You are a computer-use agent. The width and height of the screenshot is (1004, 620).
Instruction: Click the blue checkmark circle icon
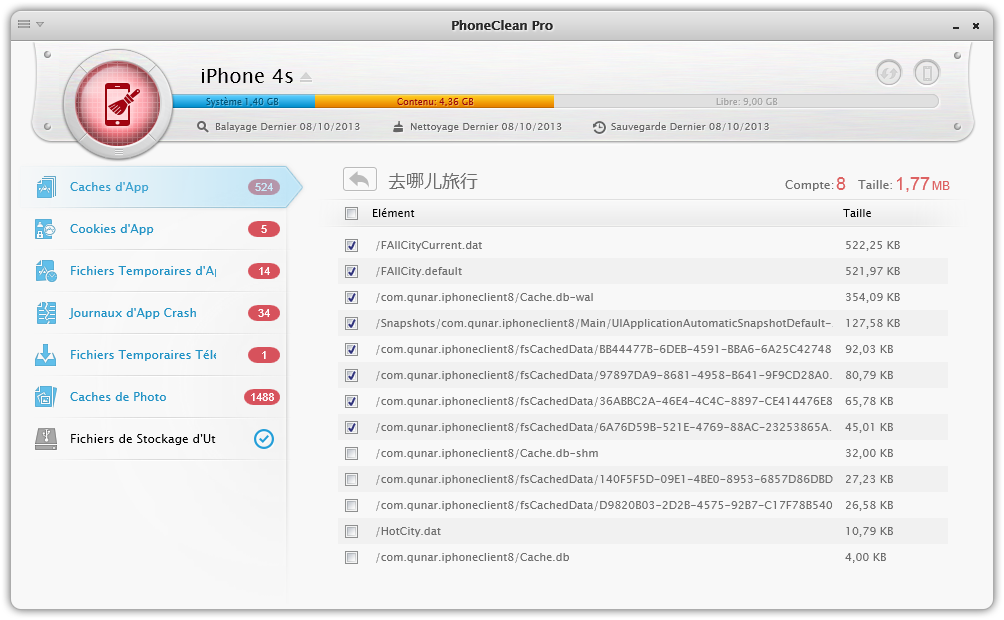(x=264, y=439)
